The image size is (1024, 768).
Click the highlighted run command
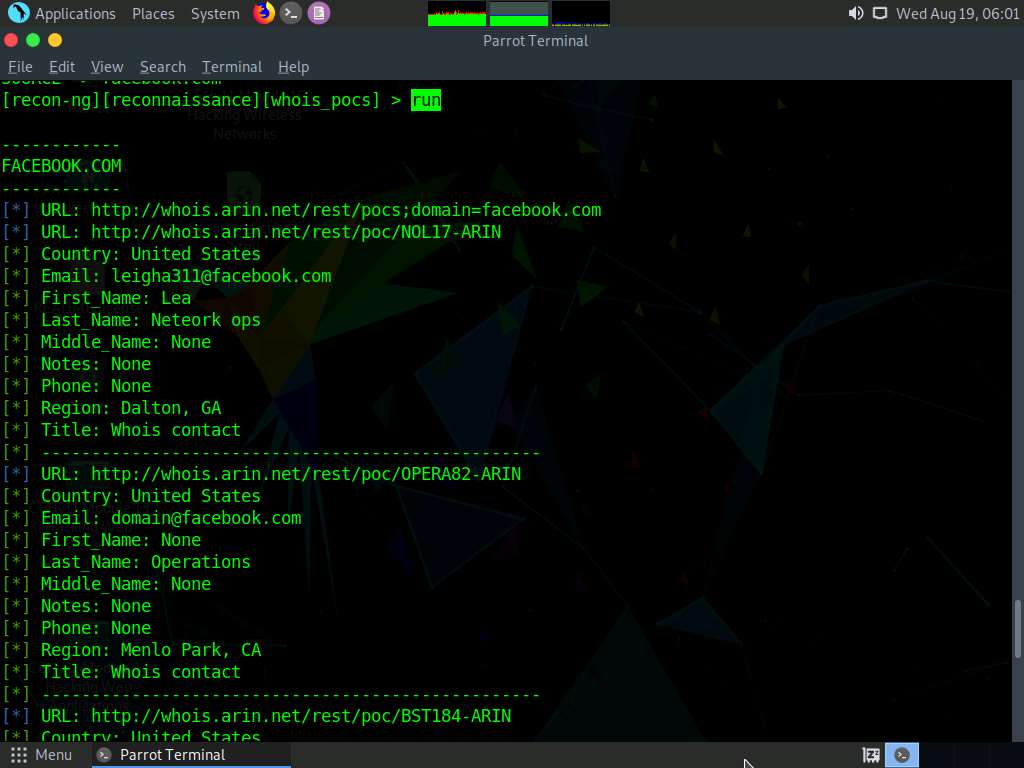tap(426, 100)
